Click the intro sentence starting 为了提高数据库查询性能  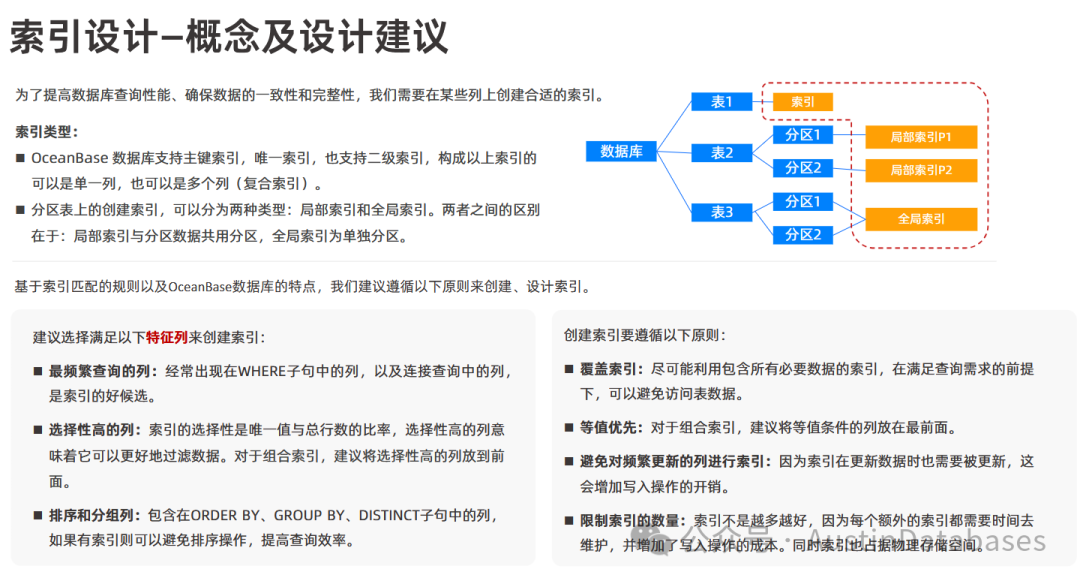310,95
